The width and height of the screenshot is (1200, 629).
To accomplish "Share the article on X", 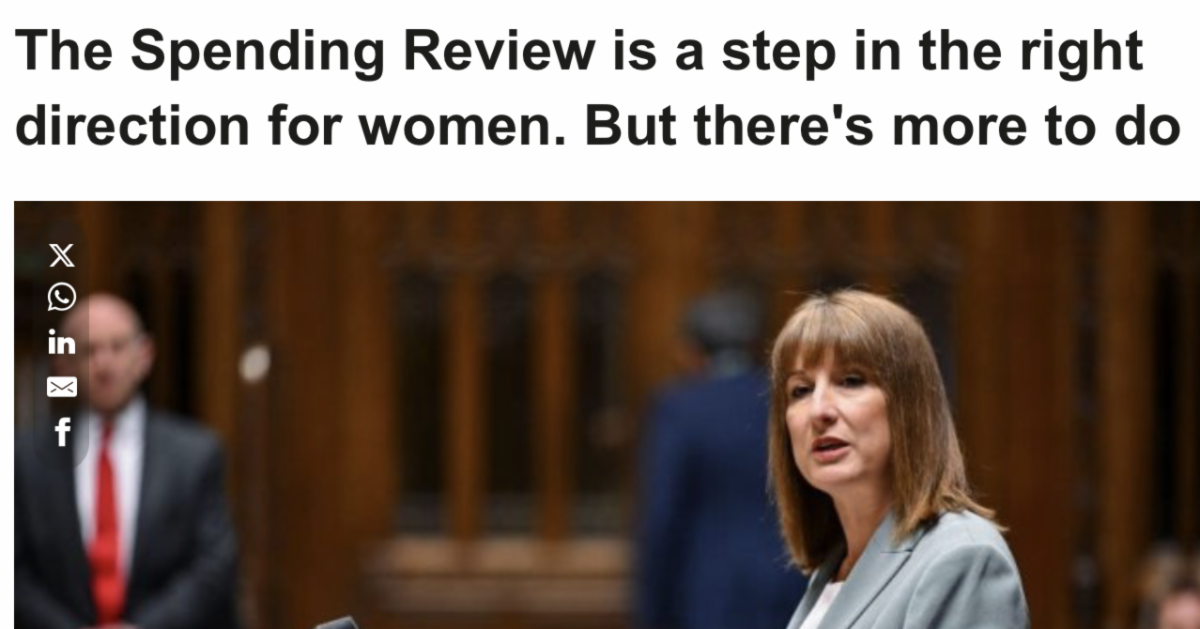I will pyautogui.click(x=61, y=257).
